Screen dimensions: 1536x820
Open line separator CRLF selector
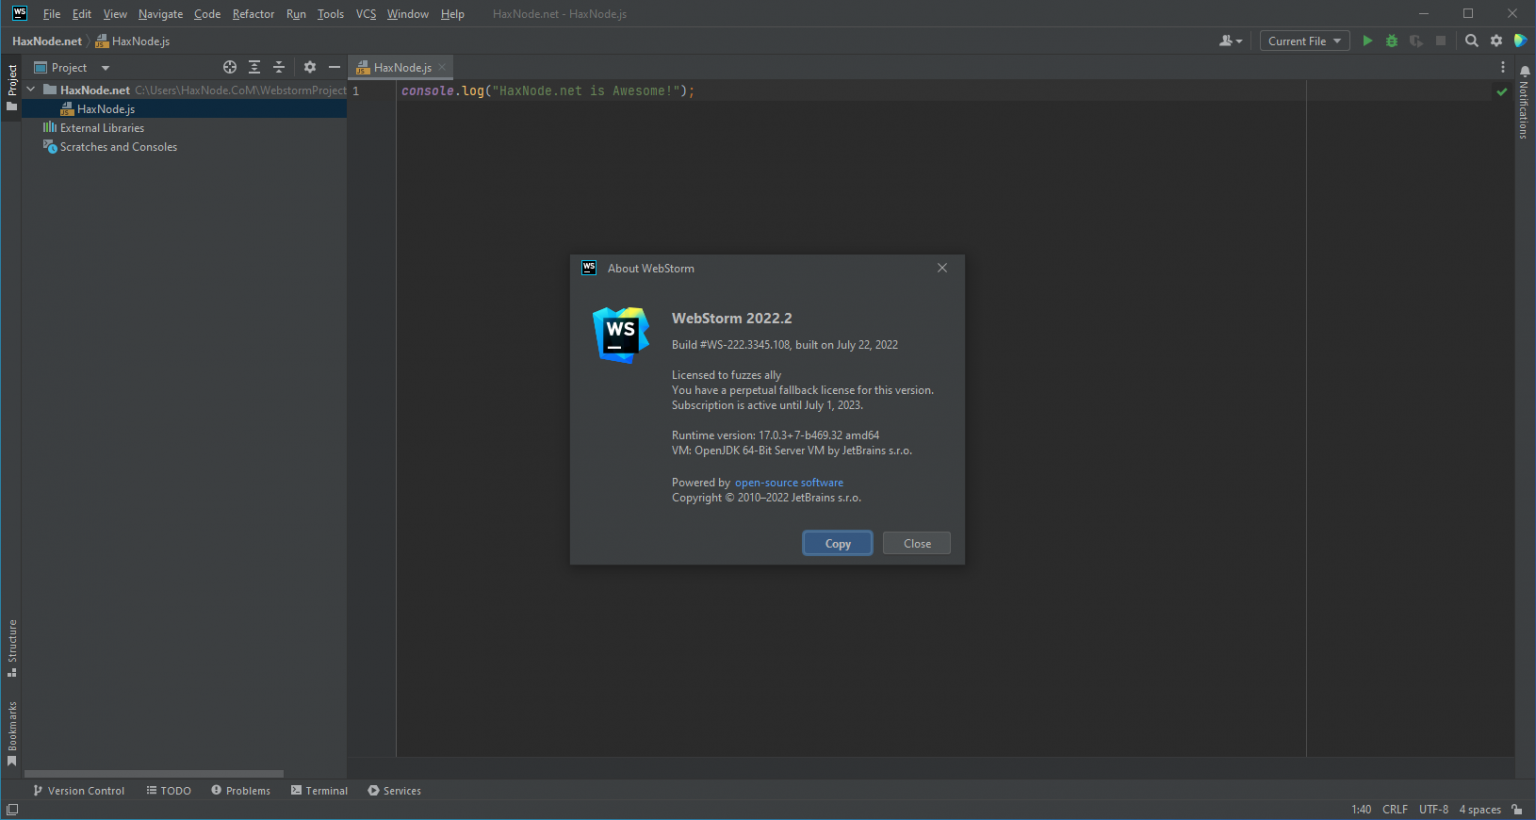1395,809
